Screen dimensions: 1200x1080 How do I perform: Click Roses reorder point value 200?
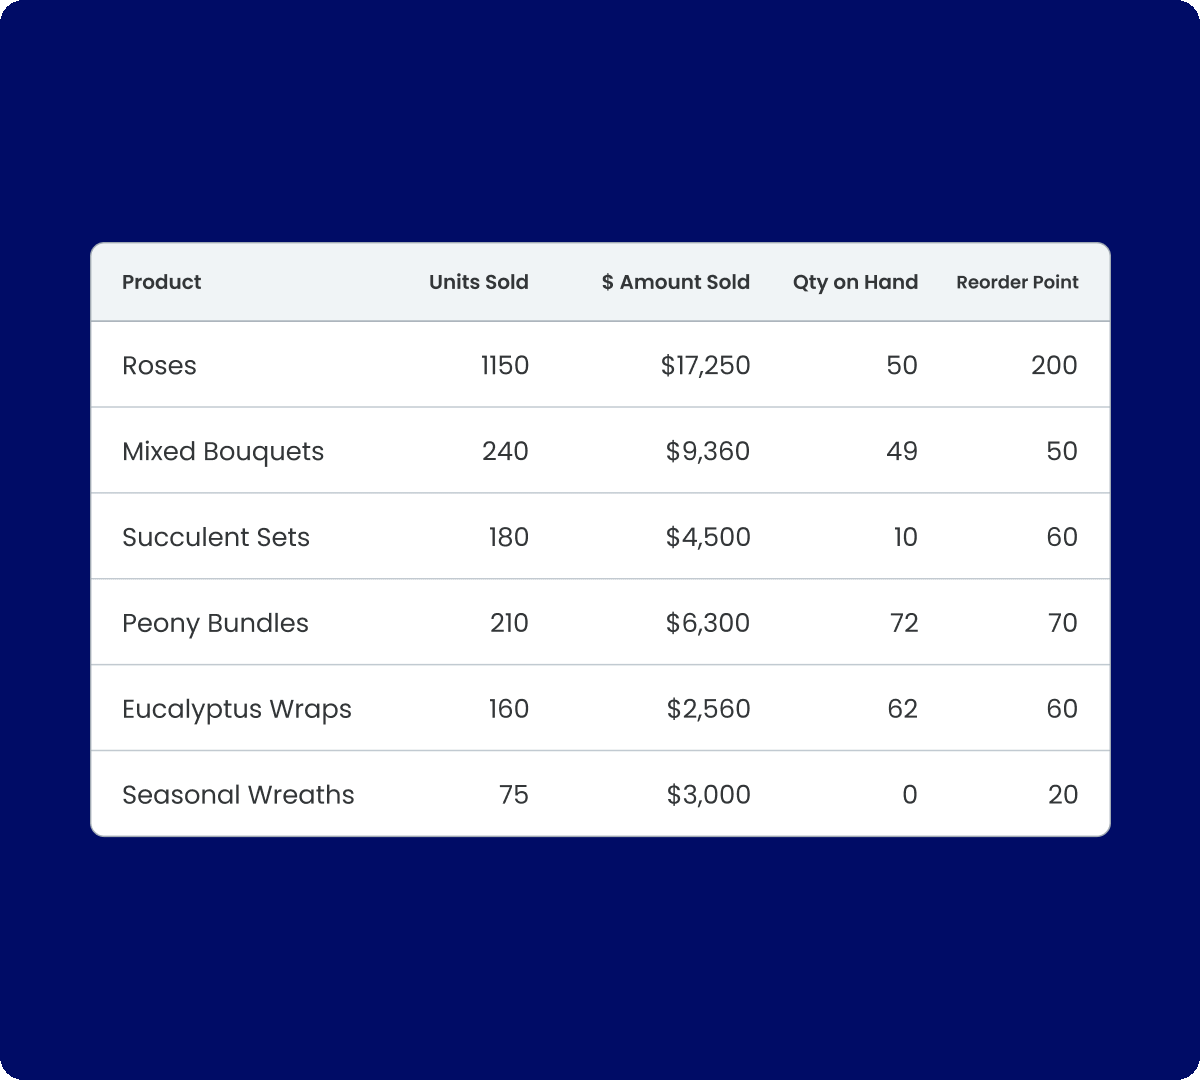click(x=1054, y=365)
